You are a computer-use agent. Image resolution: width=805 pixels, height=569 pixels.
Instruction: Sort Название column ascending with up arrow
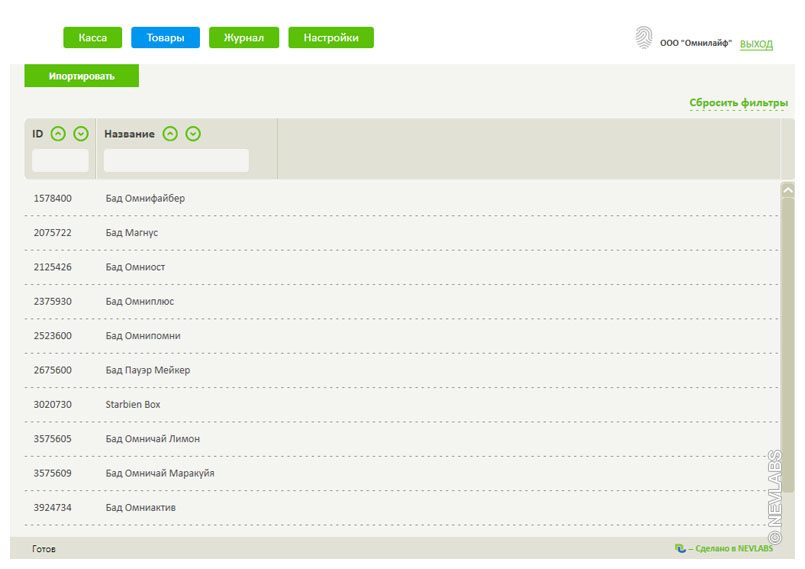tap(170, 134)
